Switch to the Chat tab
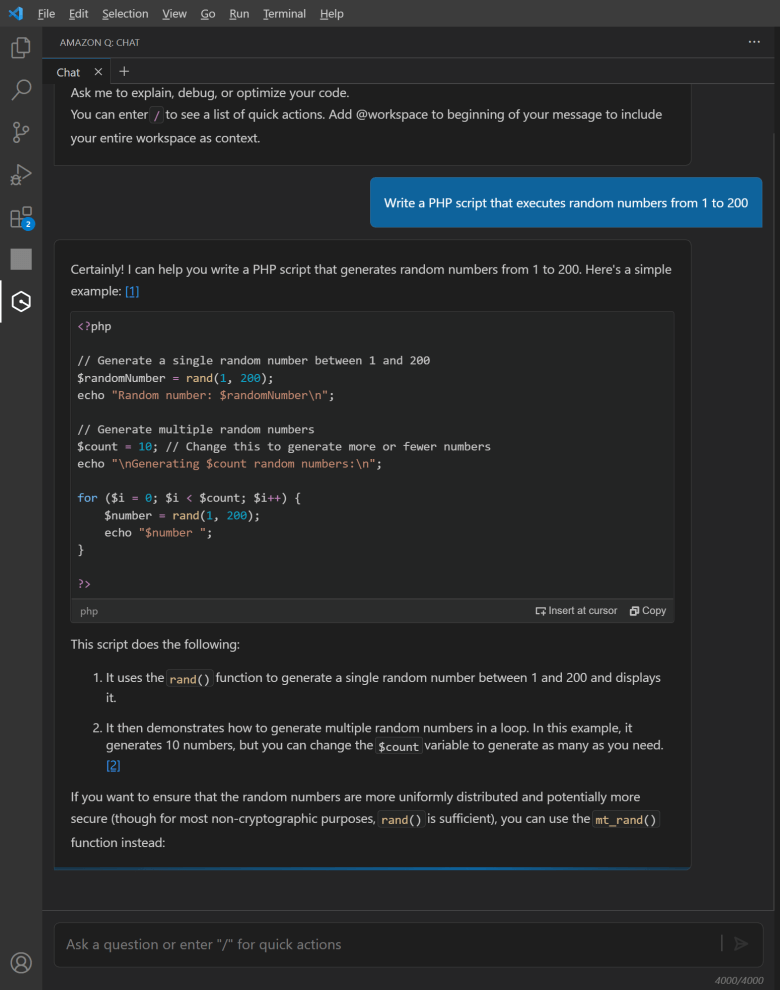 (68, 72)
